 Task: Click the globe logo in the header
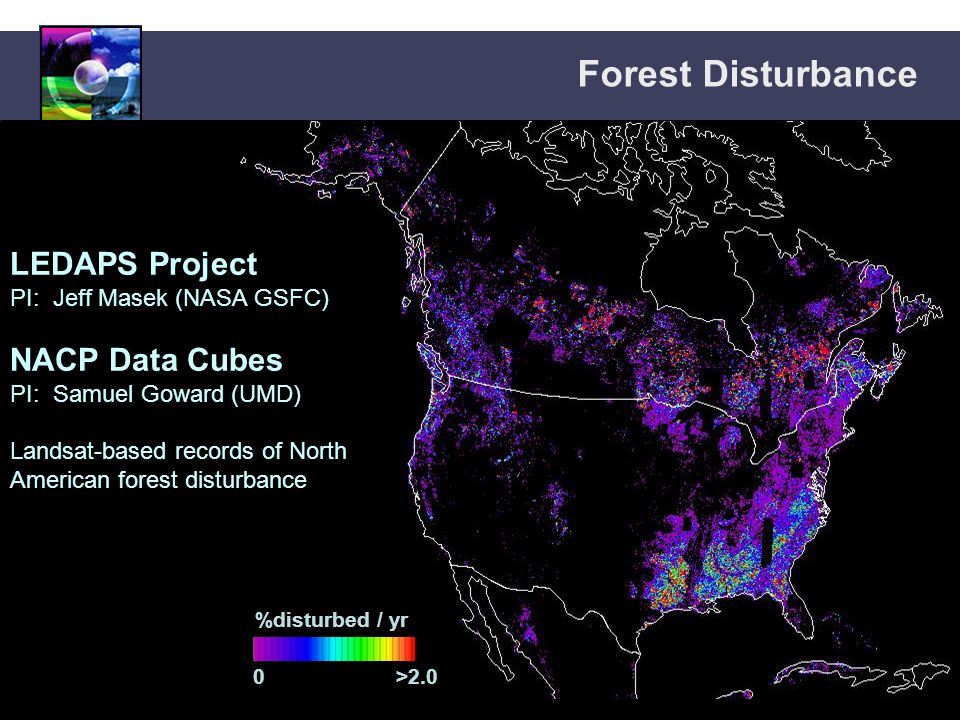(91, 73)
